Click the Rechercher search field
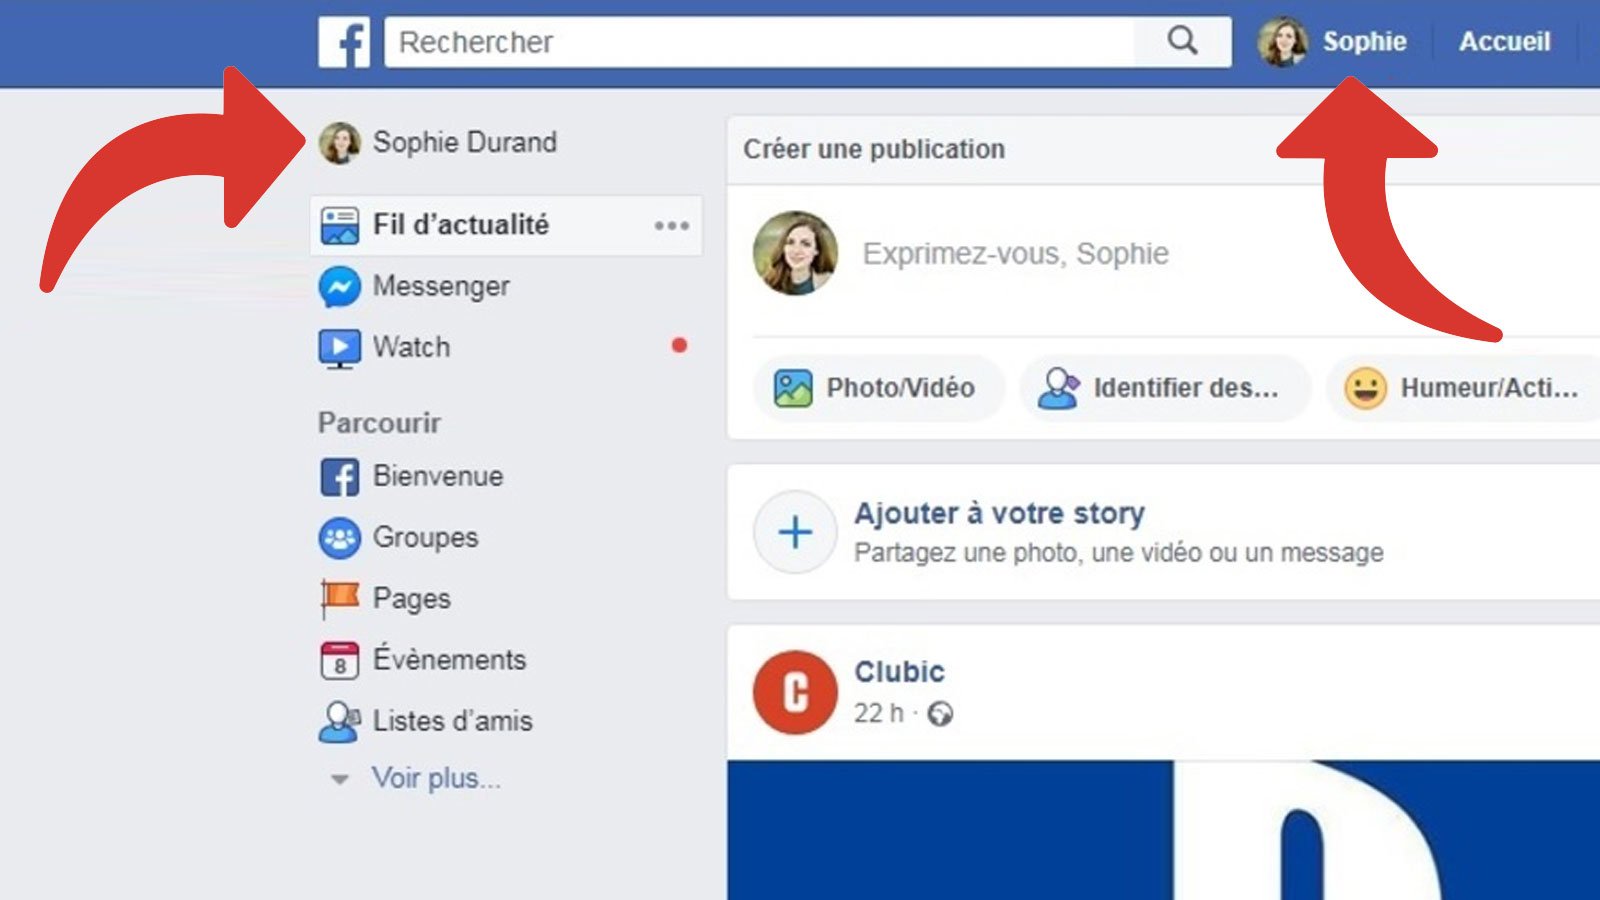This screenshot has height=900, width=1600. (700, 42)
